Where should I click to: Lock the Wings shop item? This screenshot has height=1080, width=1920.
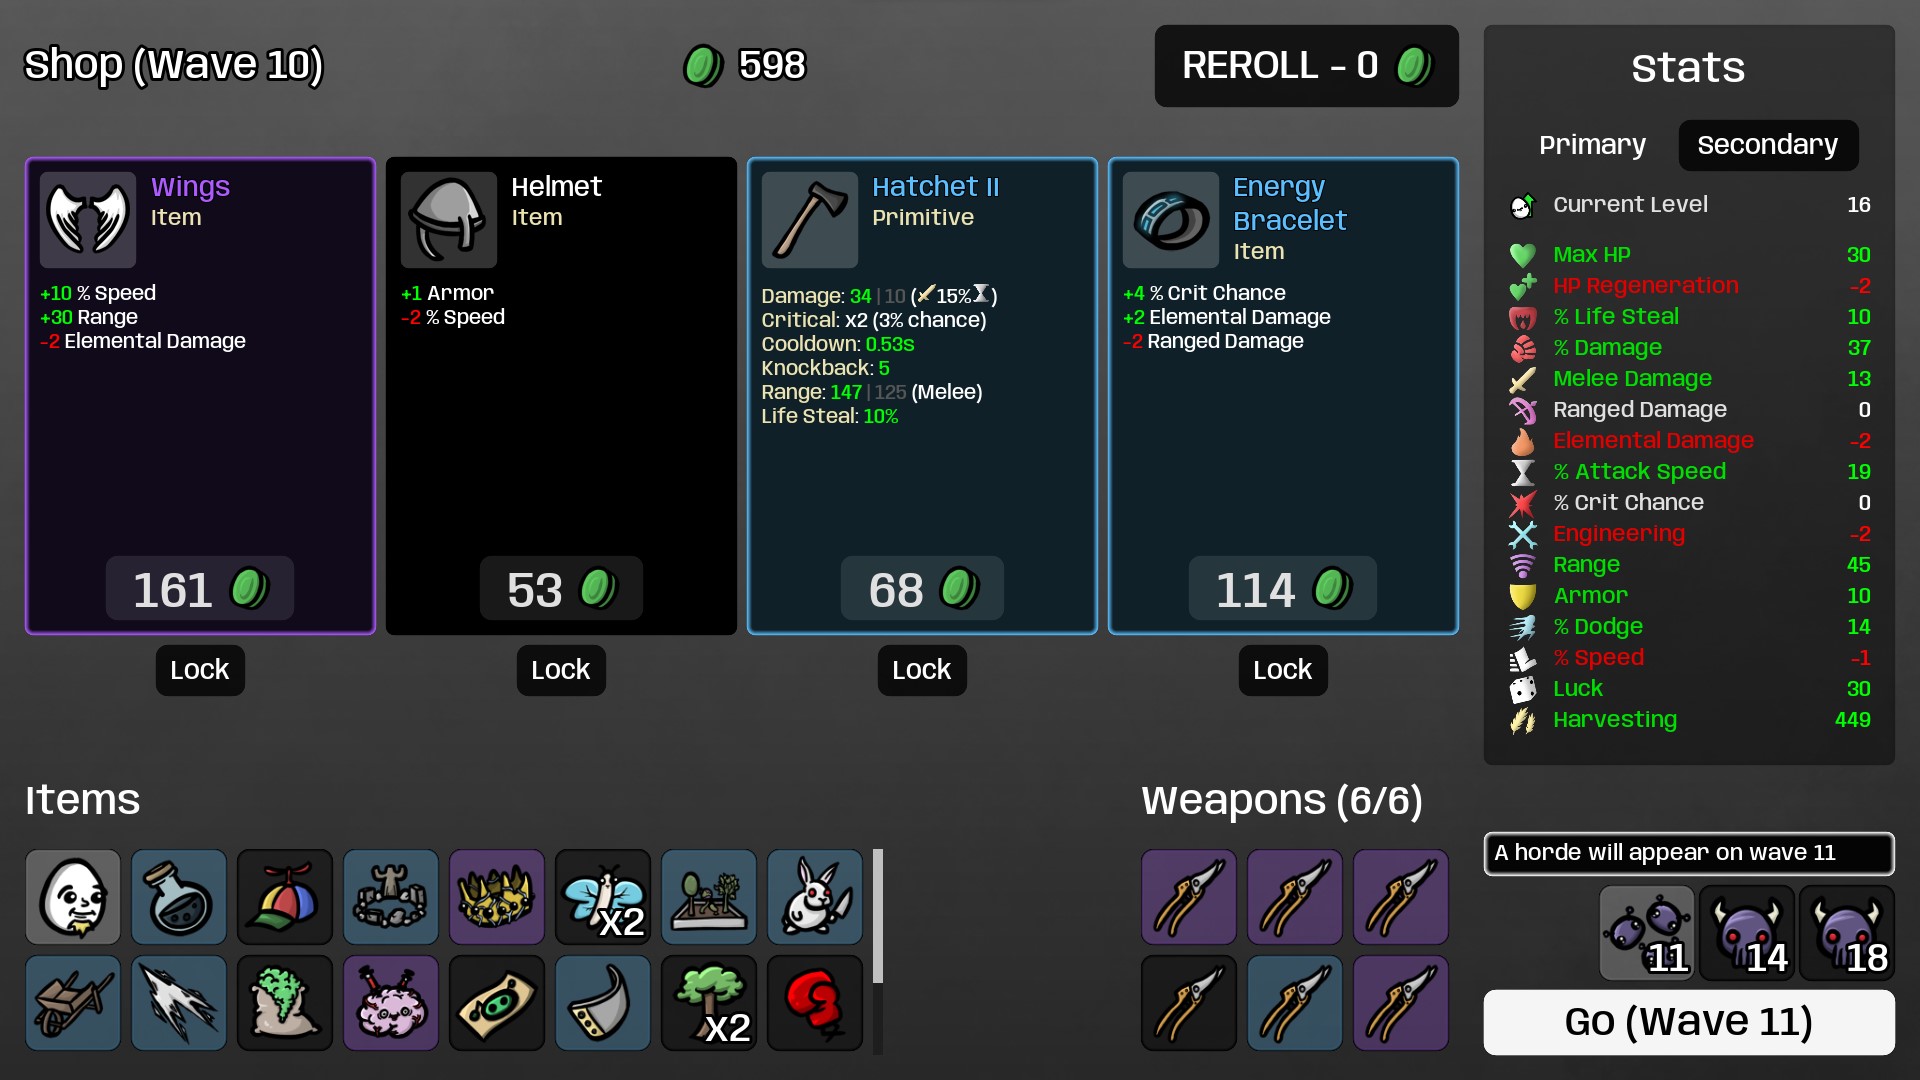click(200, 670)
